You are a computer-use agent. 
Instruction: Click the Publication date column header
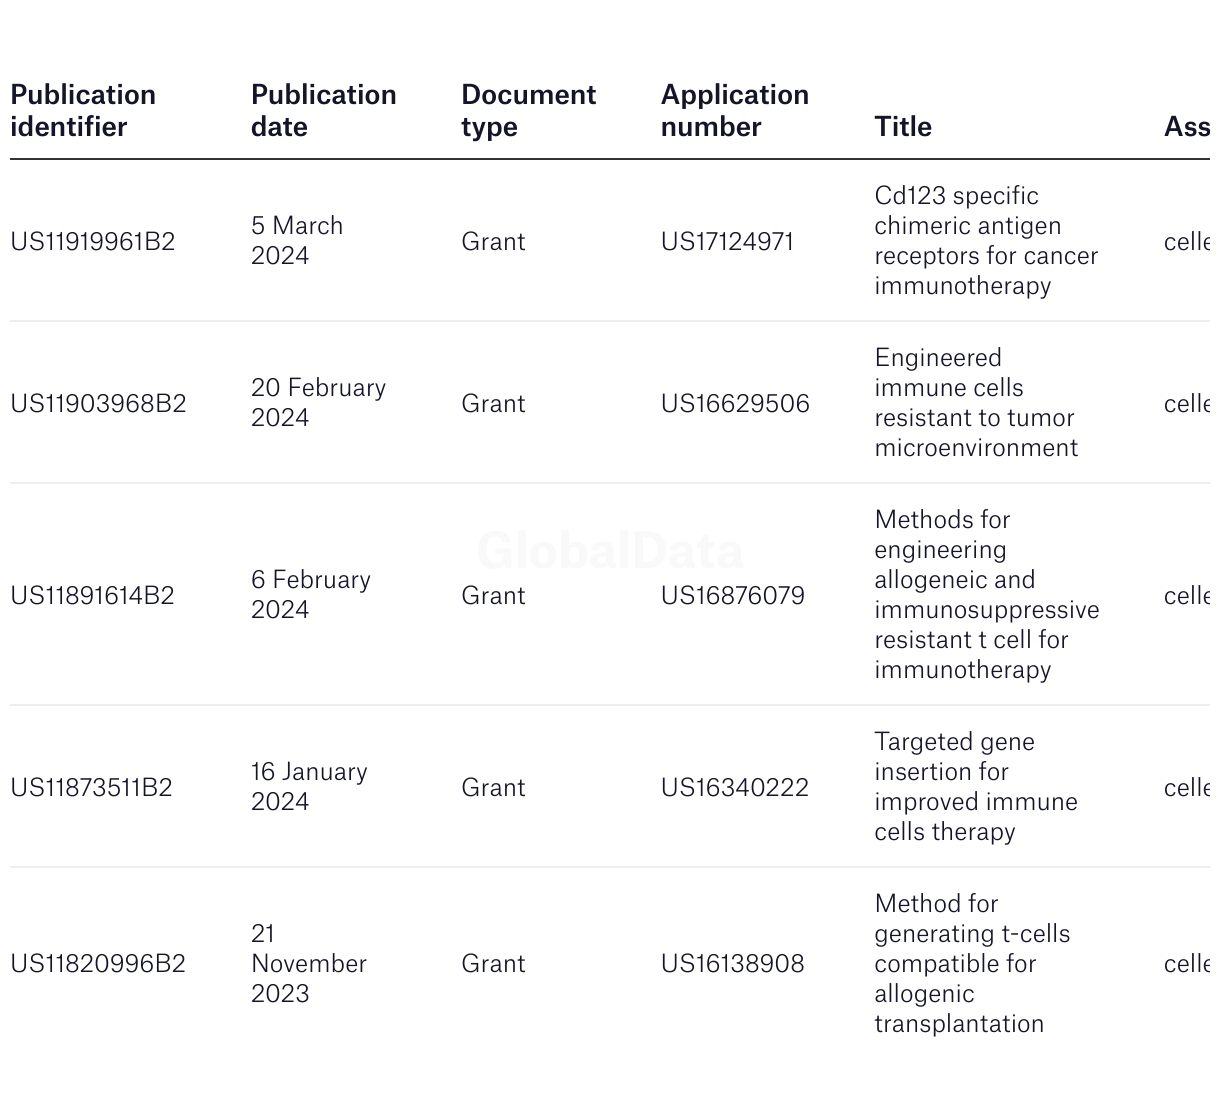click(324, 111)
